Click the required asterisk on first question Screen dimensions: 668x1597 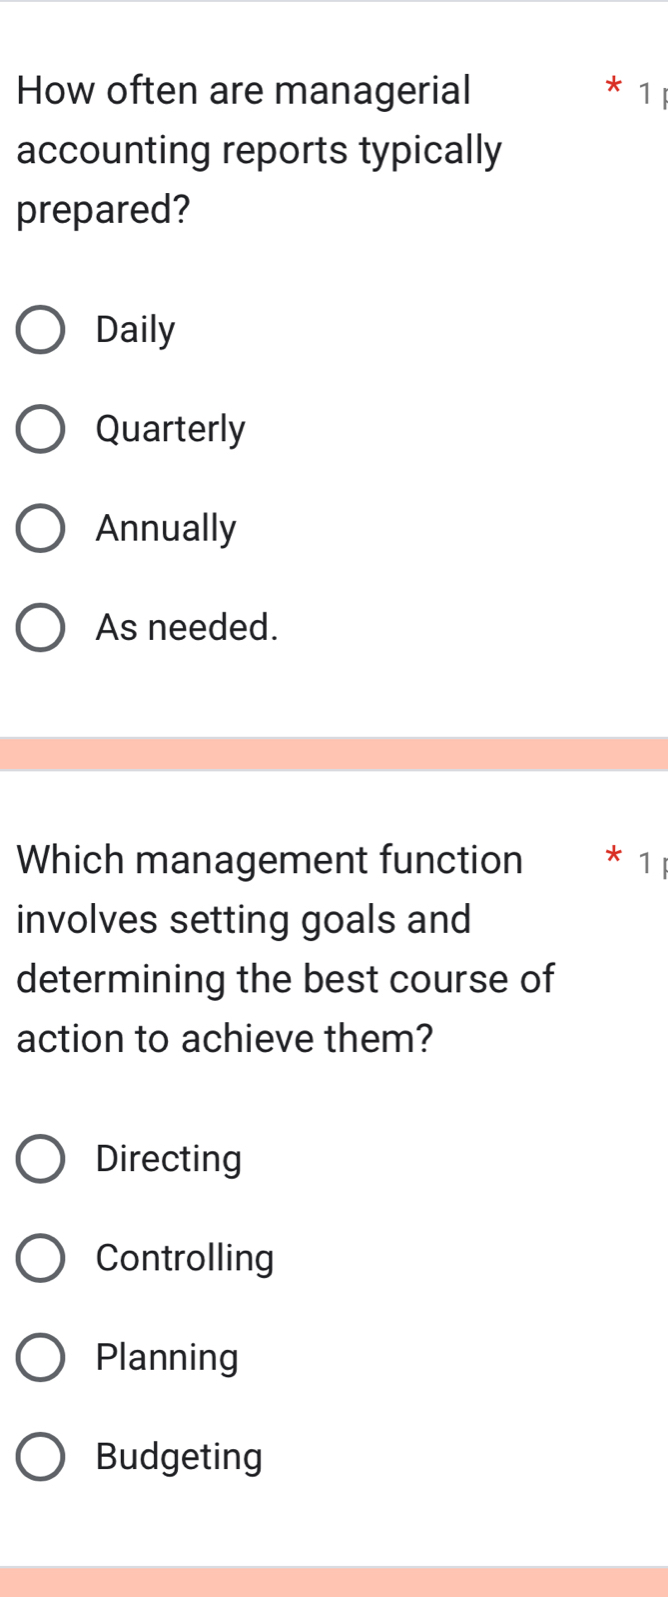(x=611, y=88)
